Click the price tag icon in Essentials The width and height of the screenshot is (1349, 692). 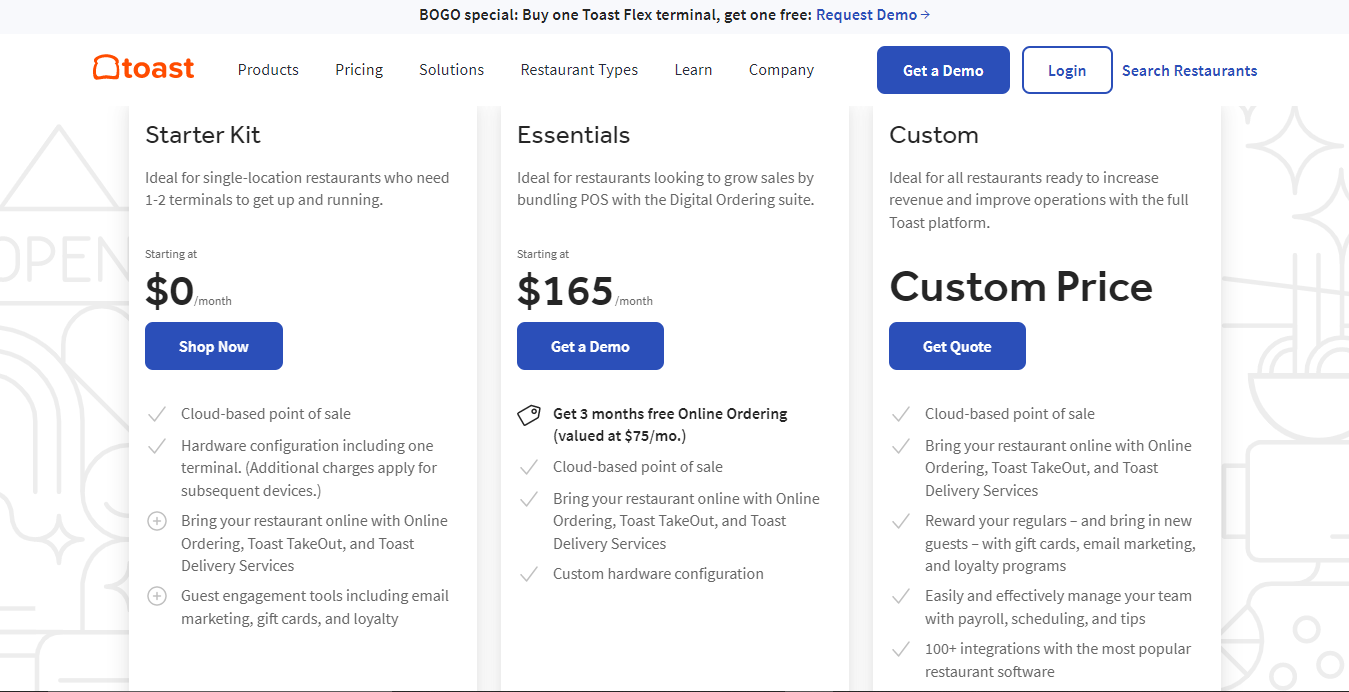(529, 415)
